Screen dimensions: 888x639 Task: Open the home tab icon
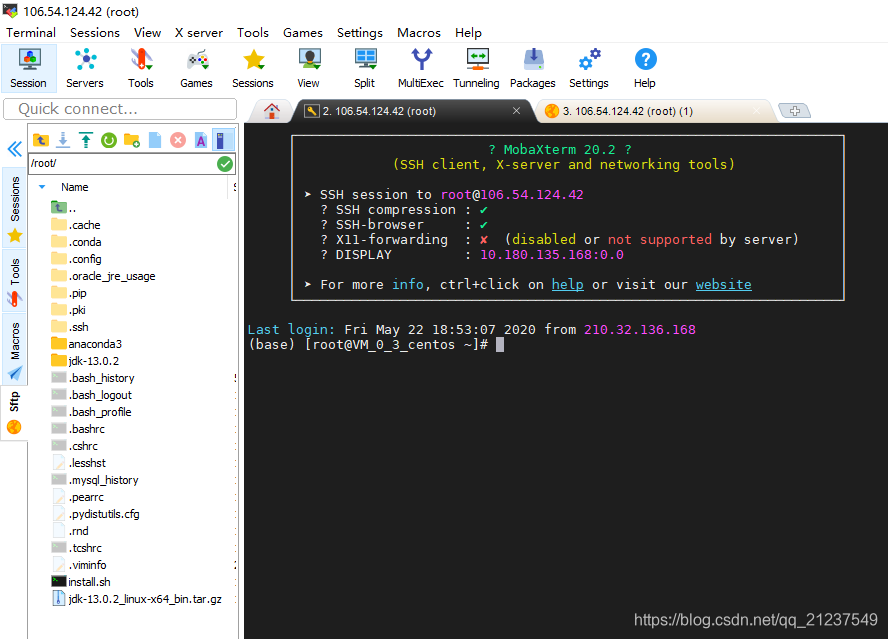click(272, 111)
